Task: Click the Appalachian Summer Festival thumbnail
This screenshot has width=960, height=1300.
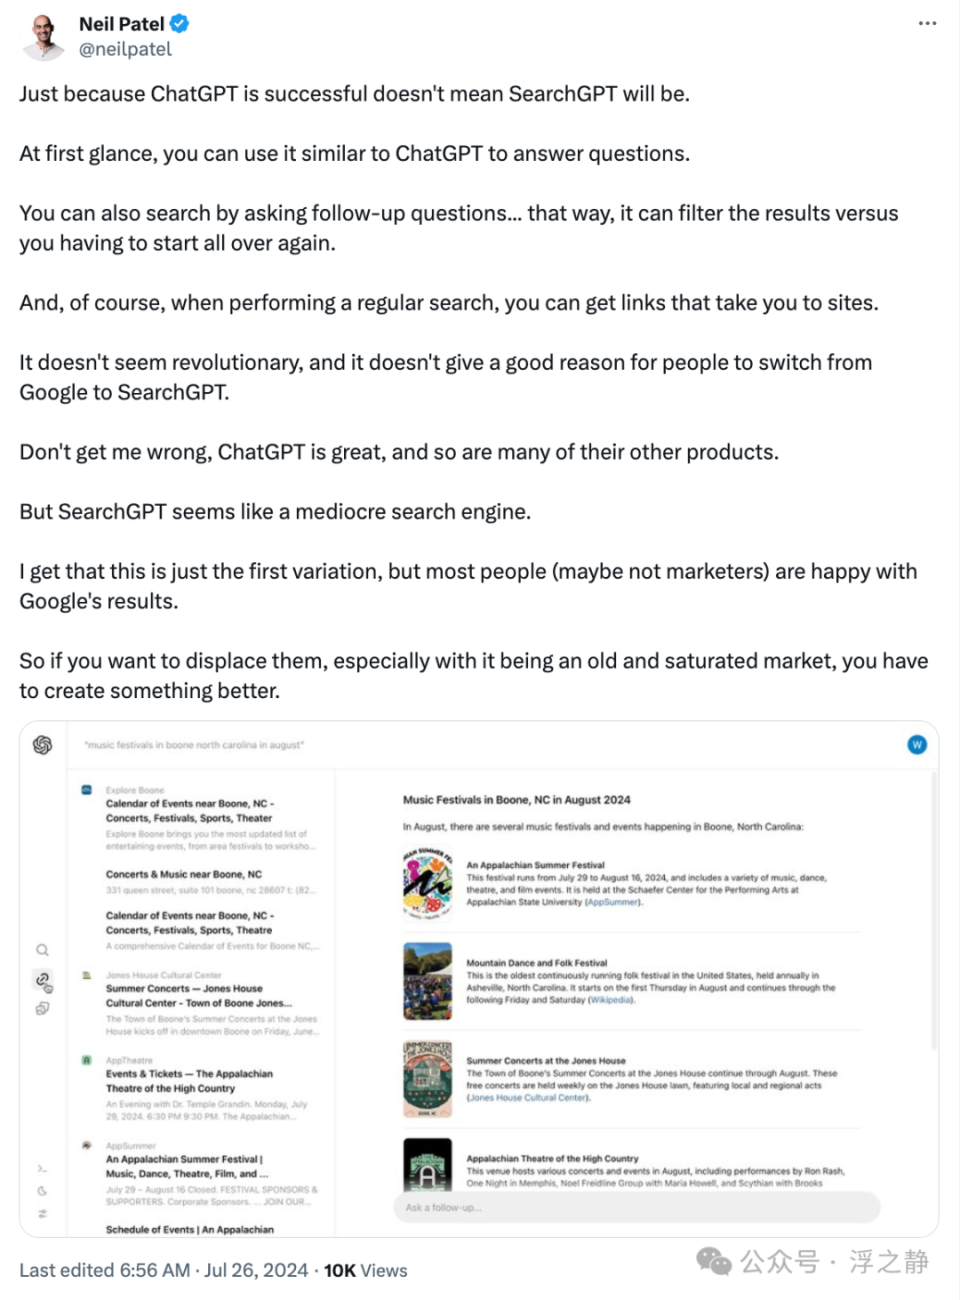Action: (427, 882)
